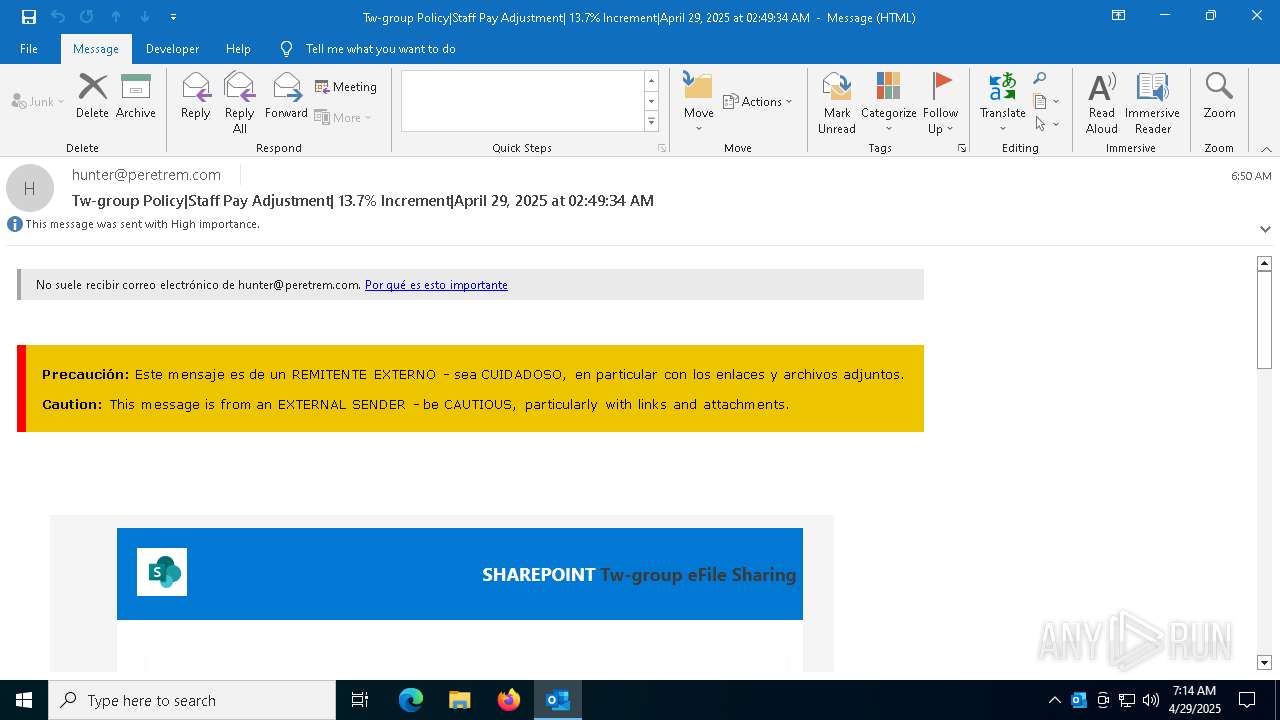
Task: Click the SharePoint logo in email body
Action: 162,572
